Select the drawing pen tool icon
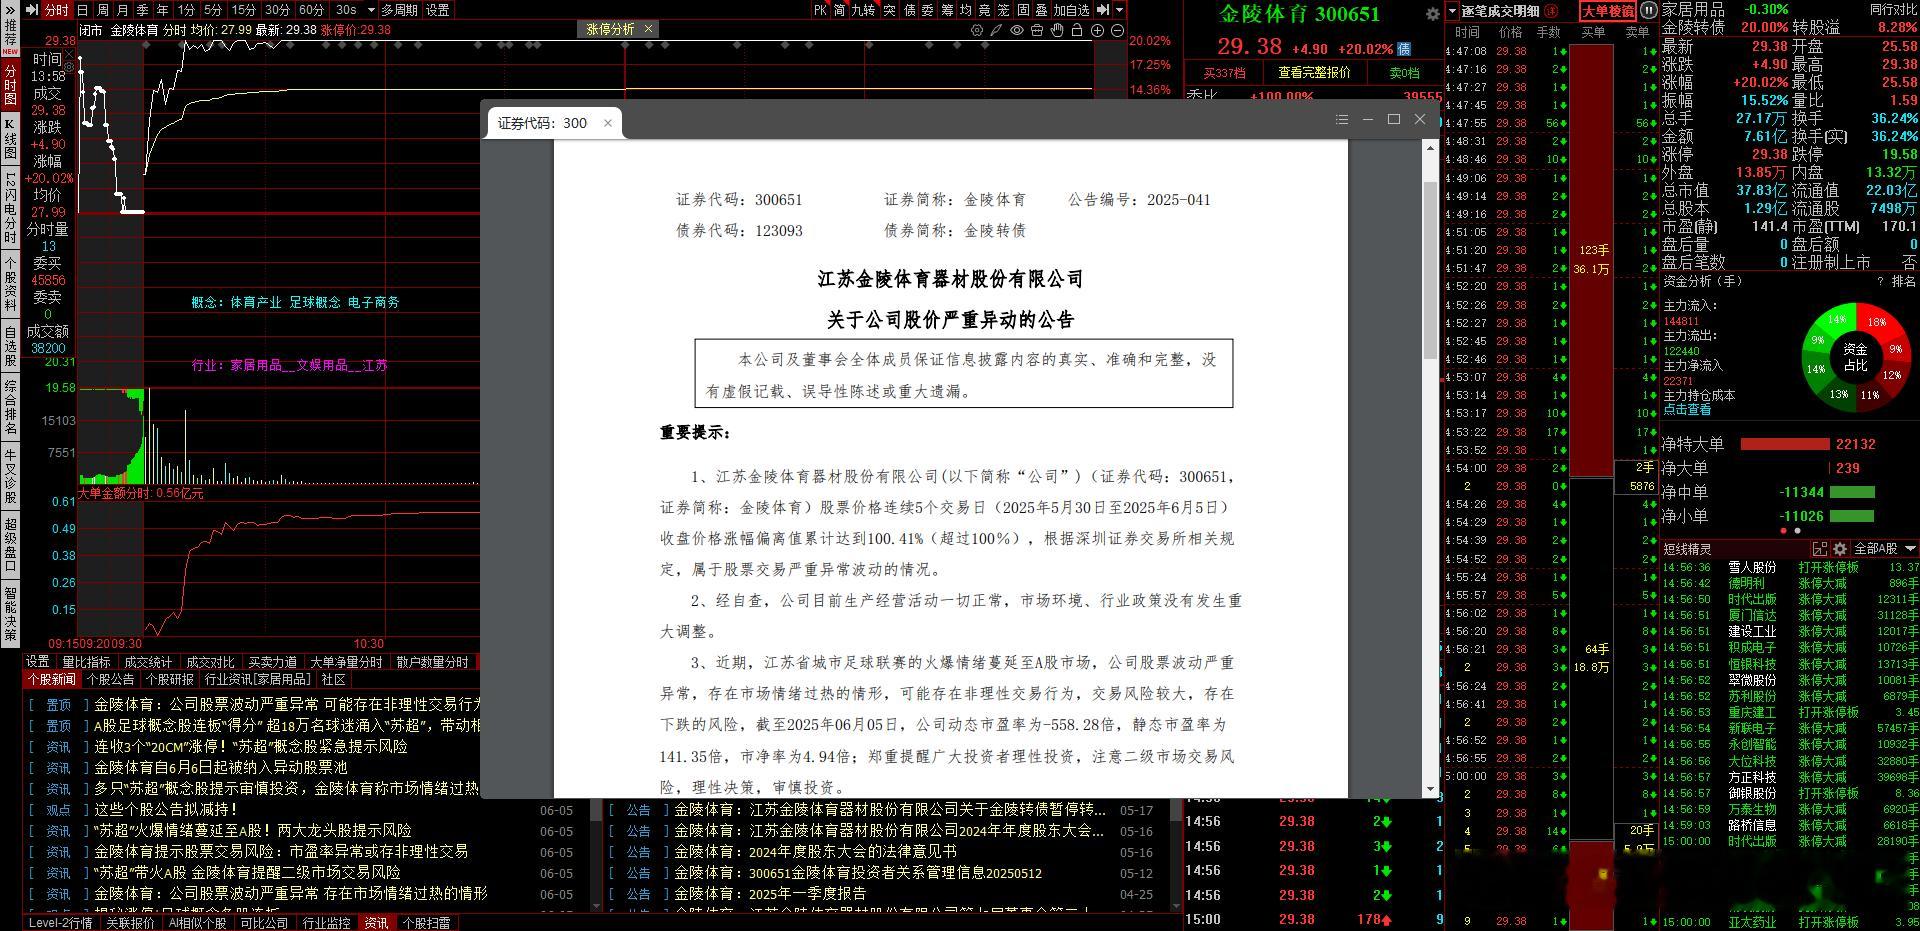1920x931 pixels. pos(997,30)
